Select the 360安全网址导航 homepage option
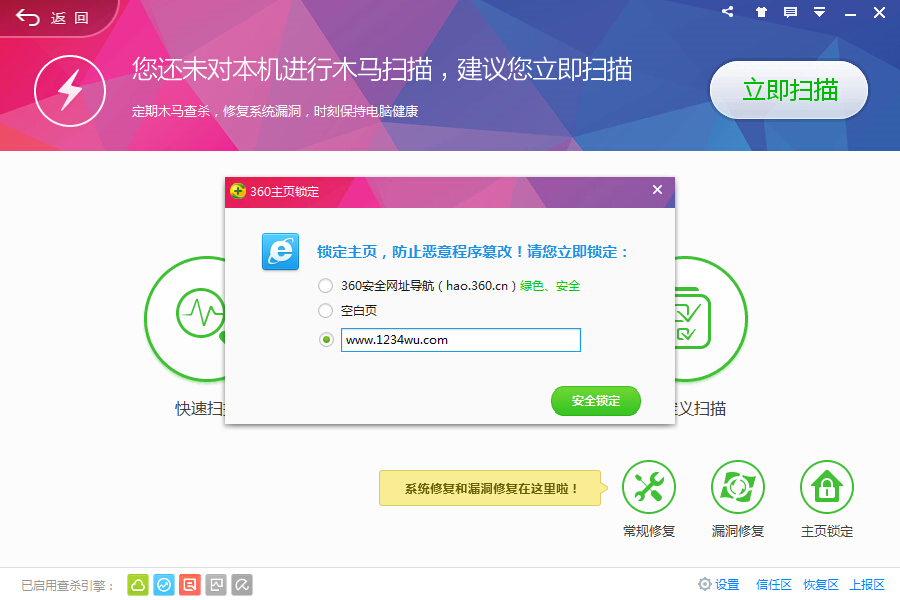Screen dimensions: 900x600 325,285
